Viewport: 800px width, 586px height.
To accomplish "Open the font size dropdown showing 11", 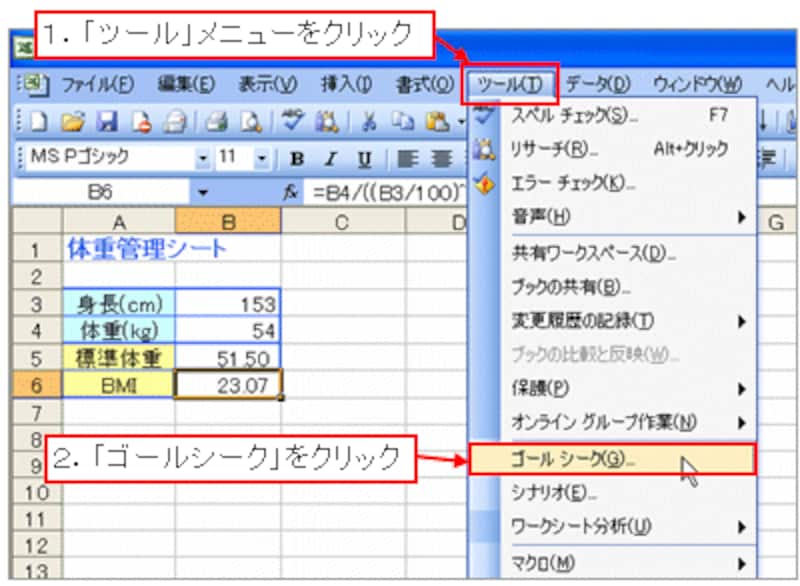I will tap(262, 159).
